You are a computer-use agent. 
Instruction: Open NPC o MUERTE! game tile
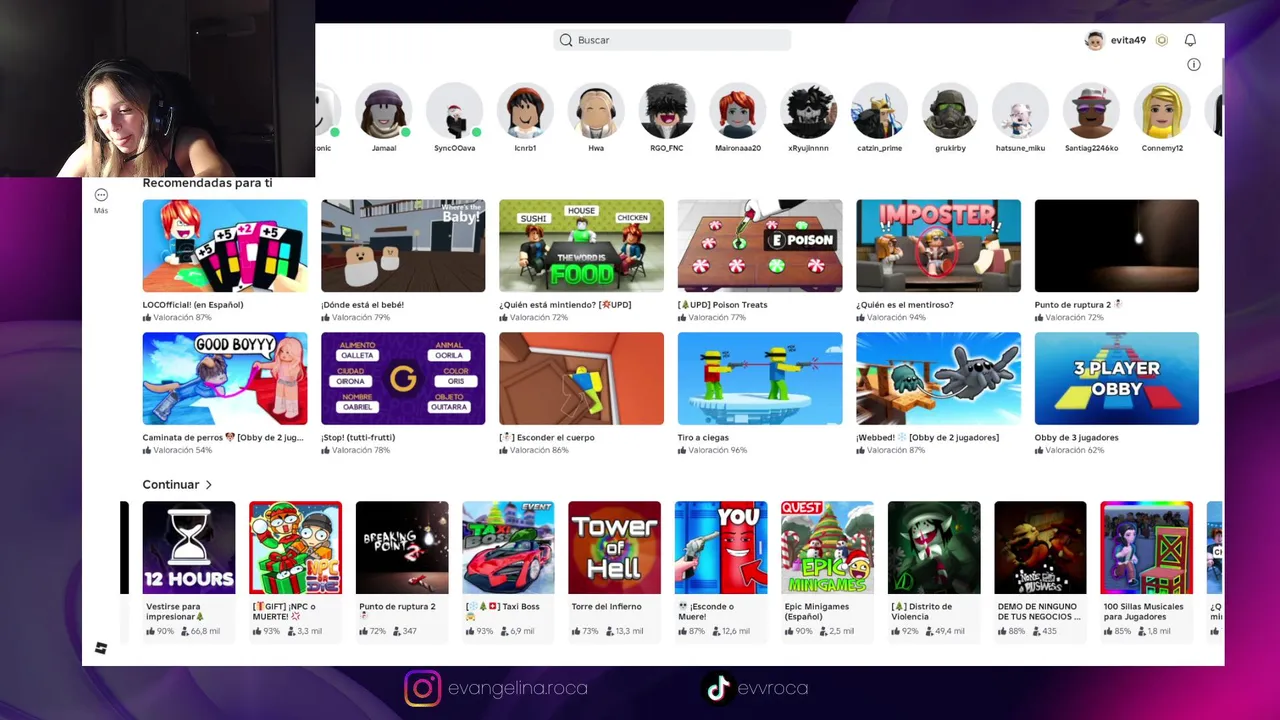coord(295,548)
